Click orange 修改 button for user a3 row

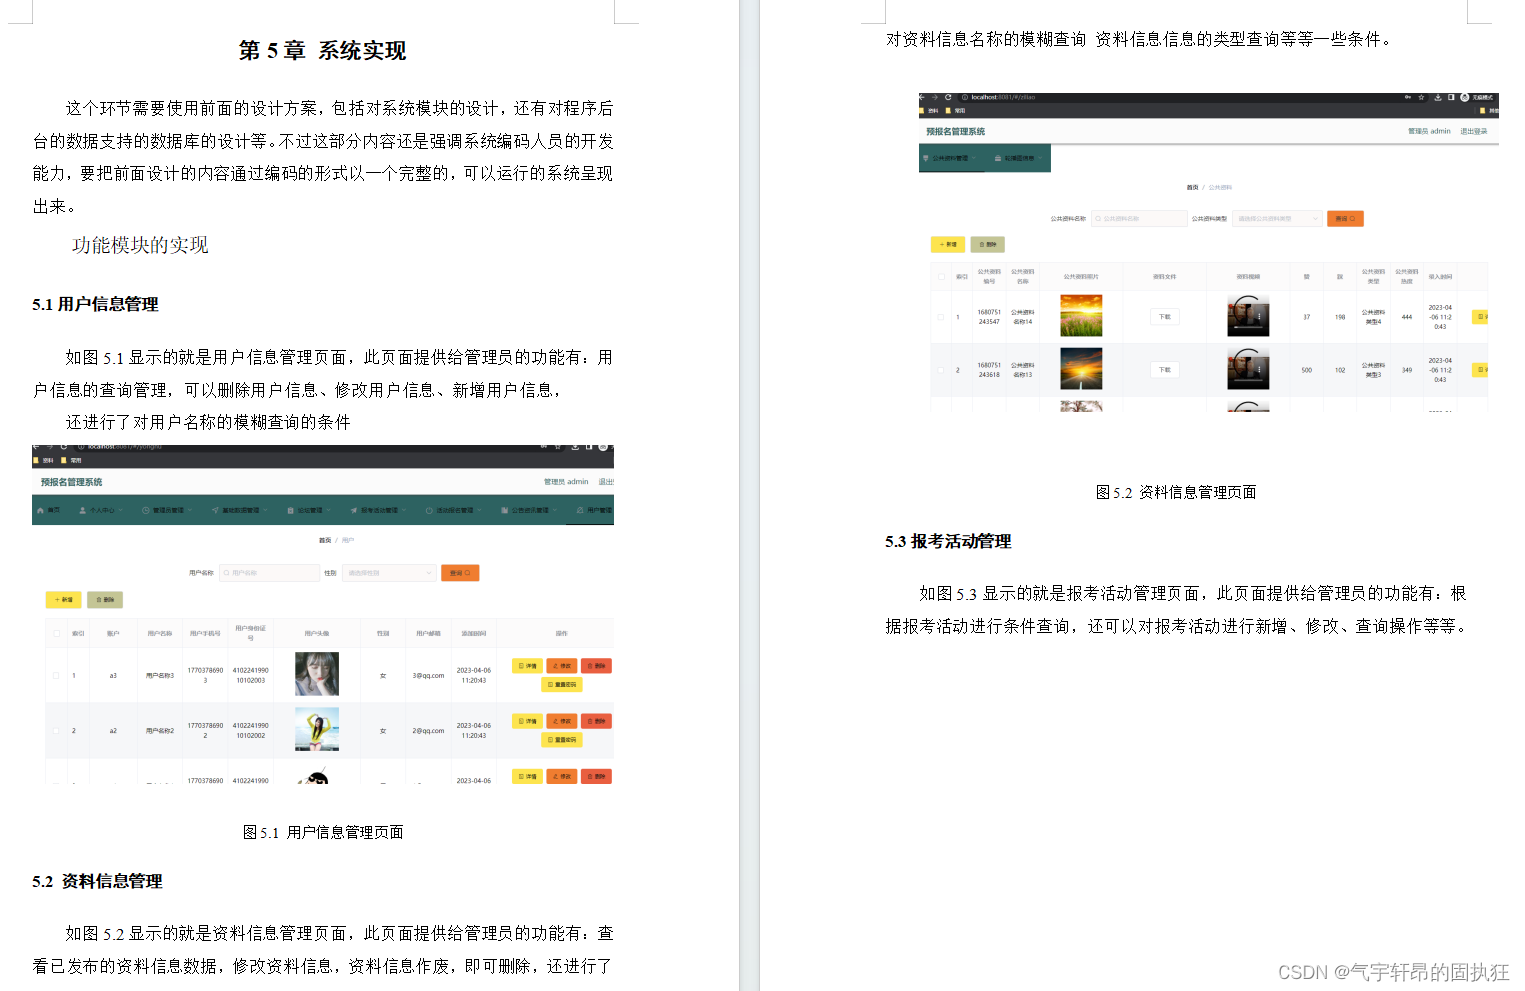(x=562, y=666)
